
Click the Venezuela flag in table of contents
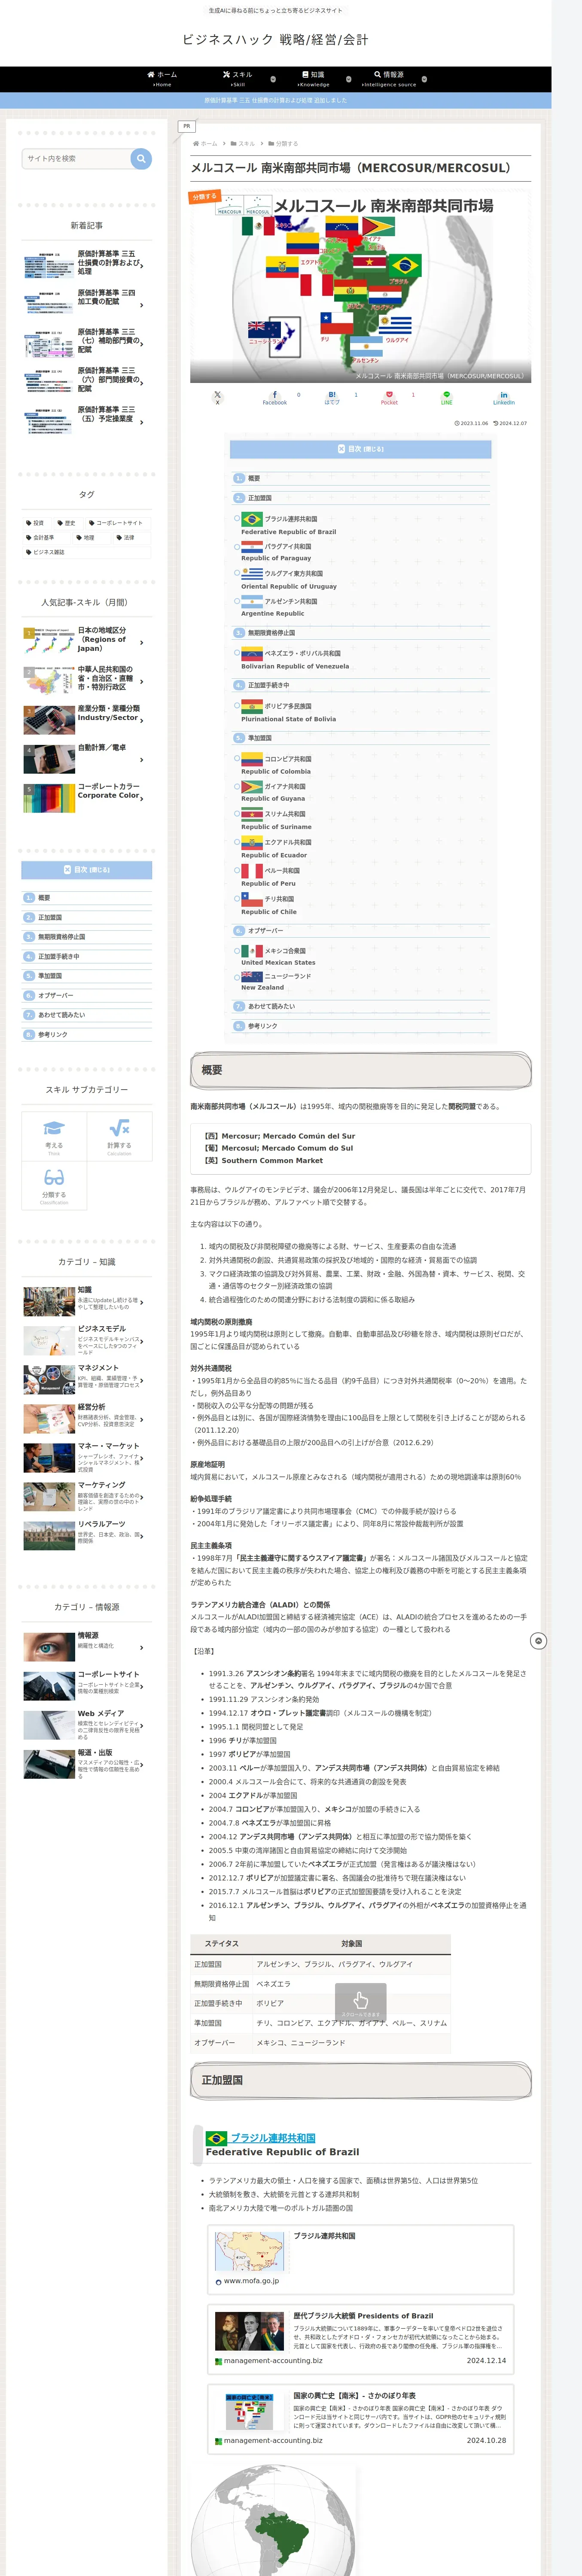pos(252,653)
